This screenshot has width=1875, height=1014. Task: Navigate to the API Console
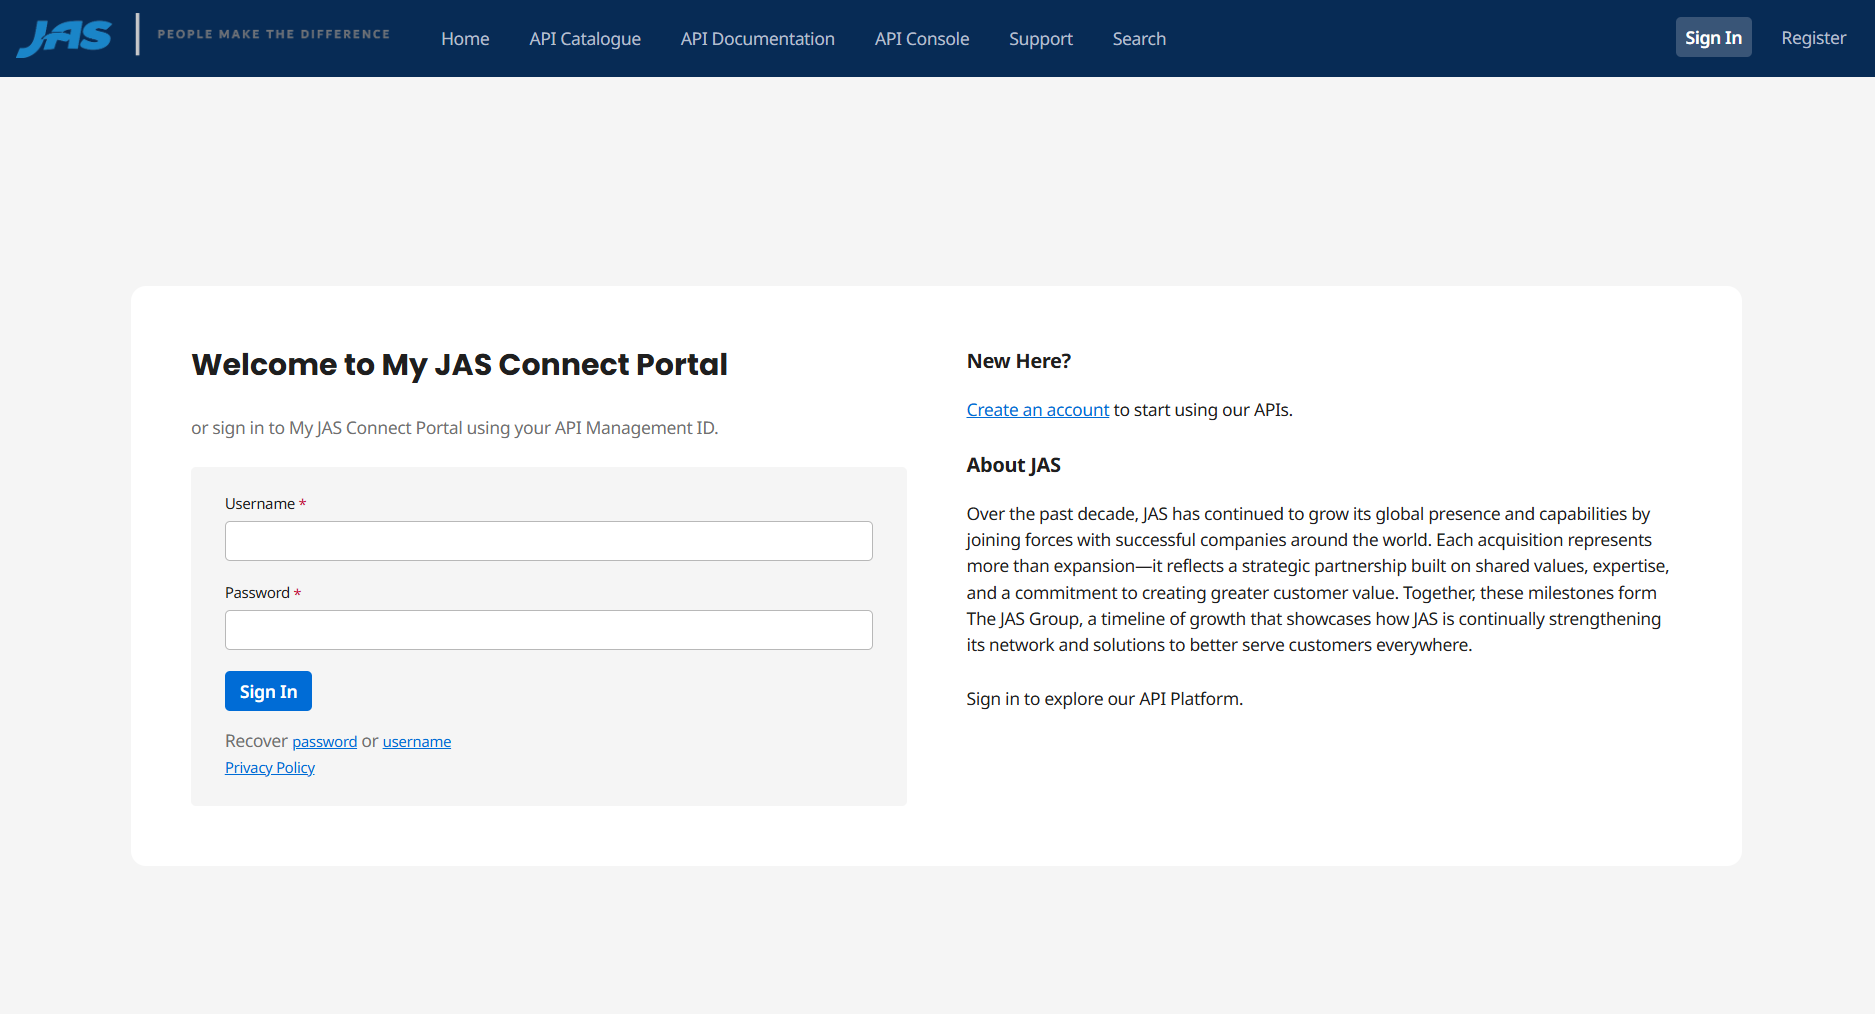(x=921, y=39)
